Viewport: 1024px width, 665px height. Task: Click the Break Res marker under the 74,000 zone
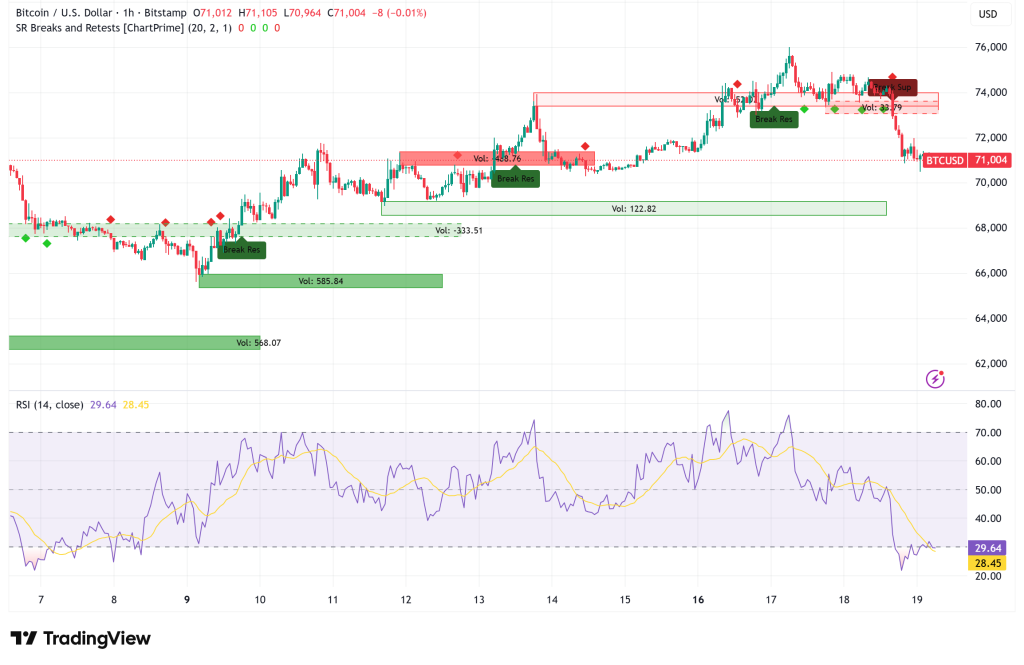pyautogui.click(x=774, y=119)
